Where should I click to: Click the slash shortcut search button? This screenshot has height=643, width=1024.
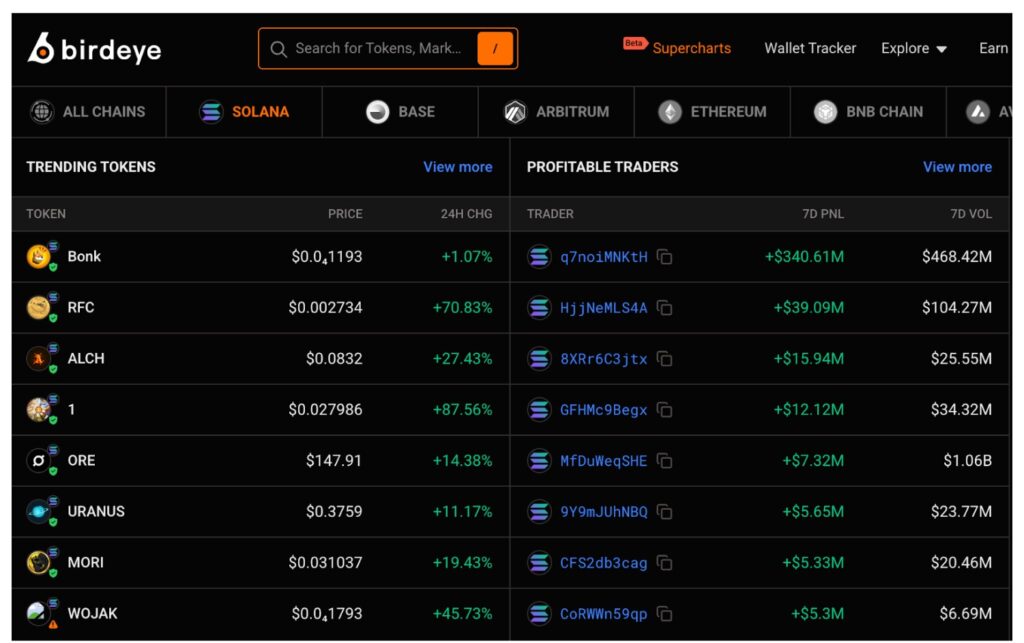495,48
